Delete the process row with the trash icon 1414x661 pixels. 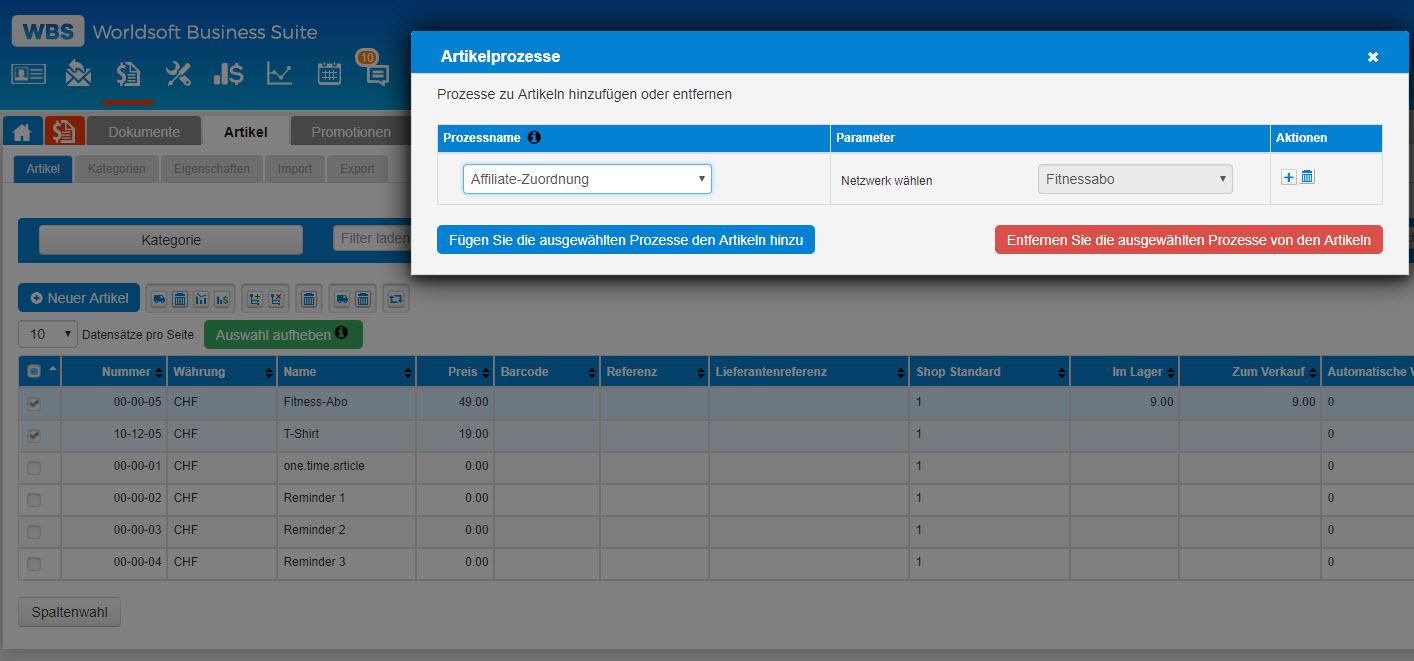pos(1307,177)
